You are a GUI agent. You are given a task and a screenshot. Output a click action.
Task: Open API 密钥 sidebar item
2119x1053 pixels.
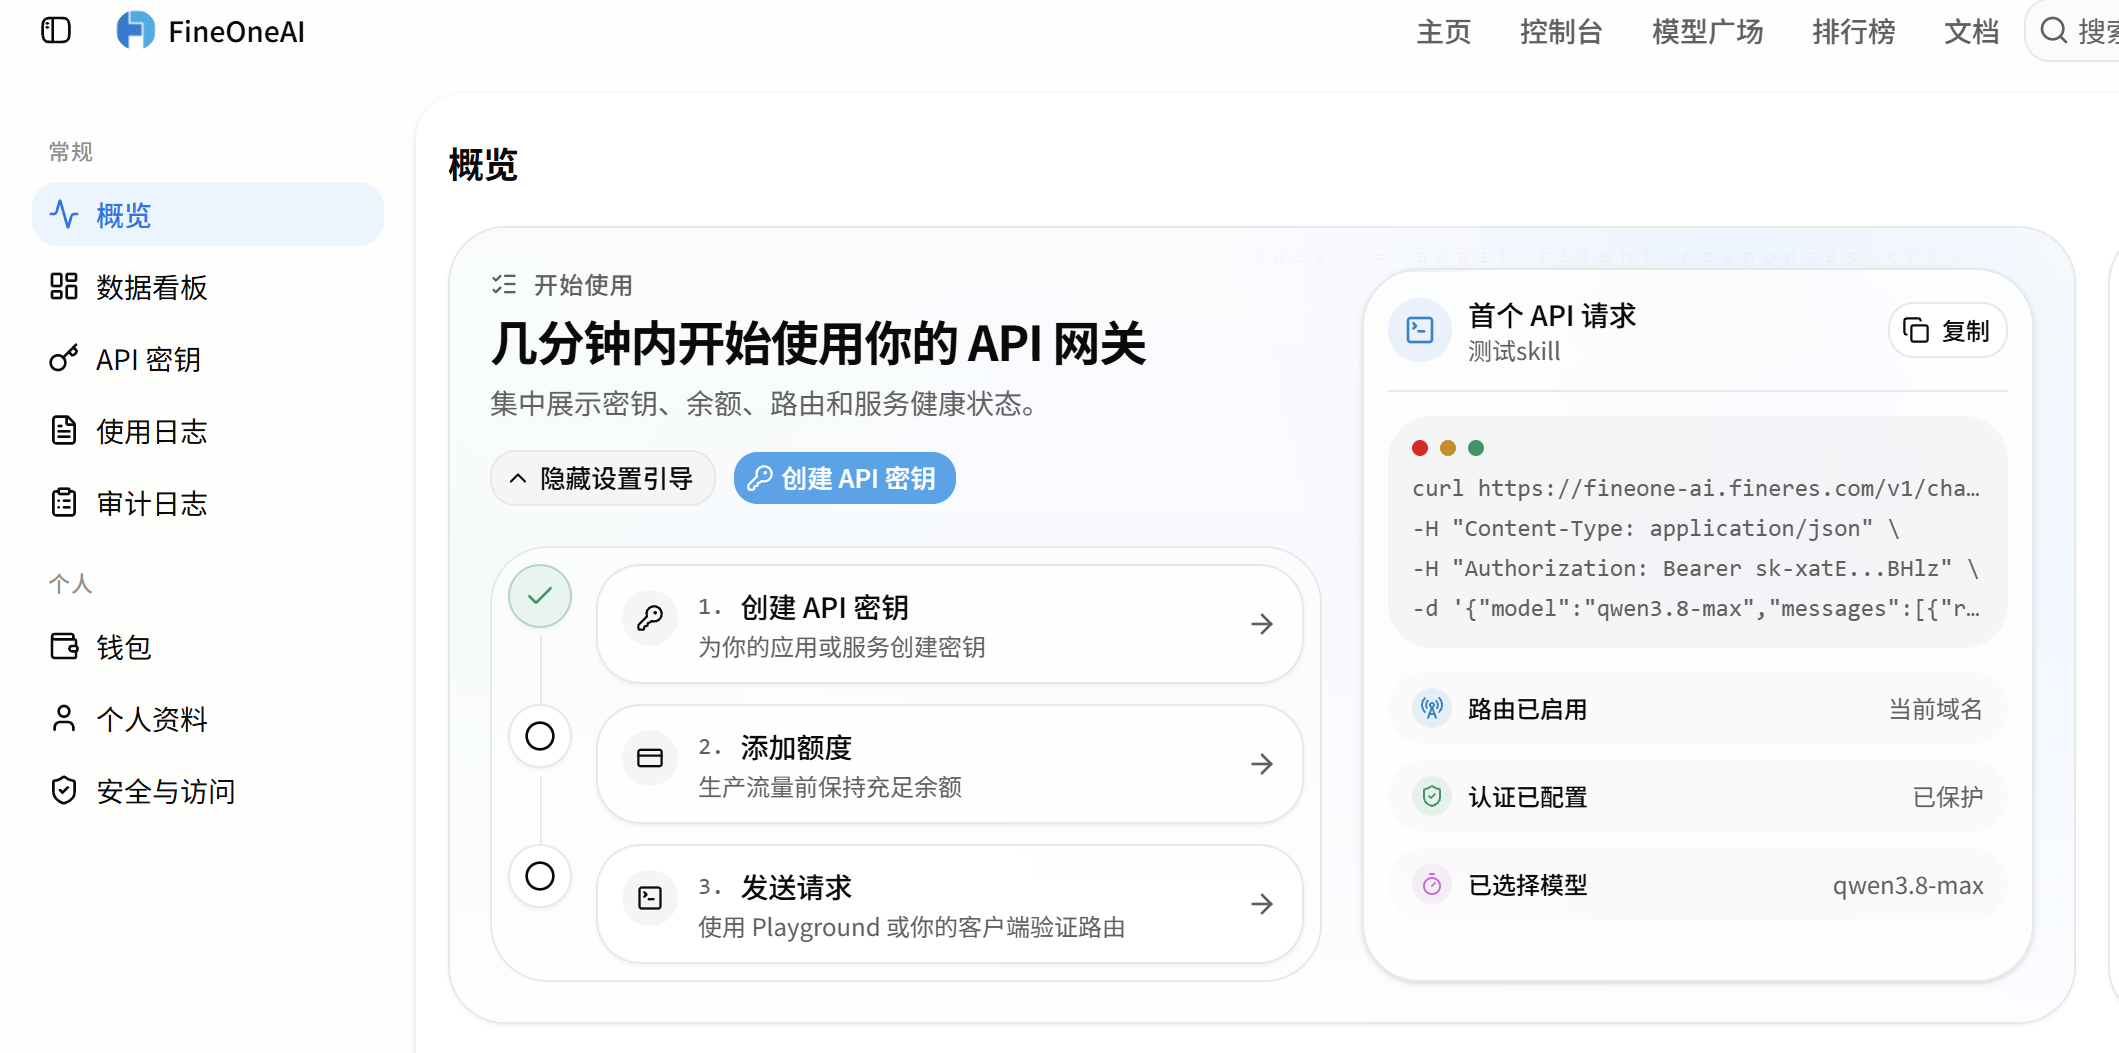pos(208,359)
